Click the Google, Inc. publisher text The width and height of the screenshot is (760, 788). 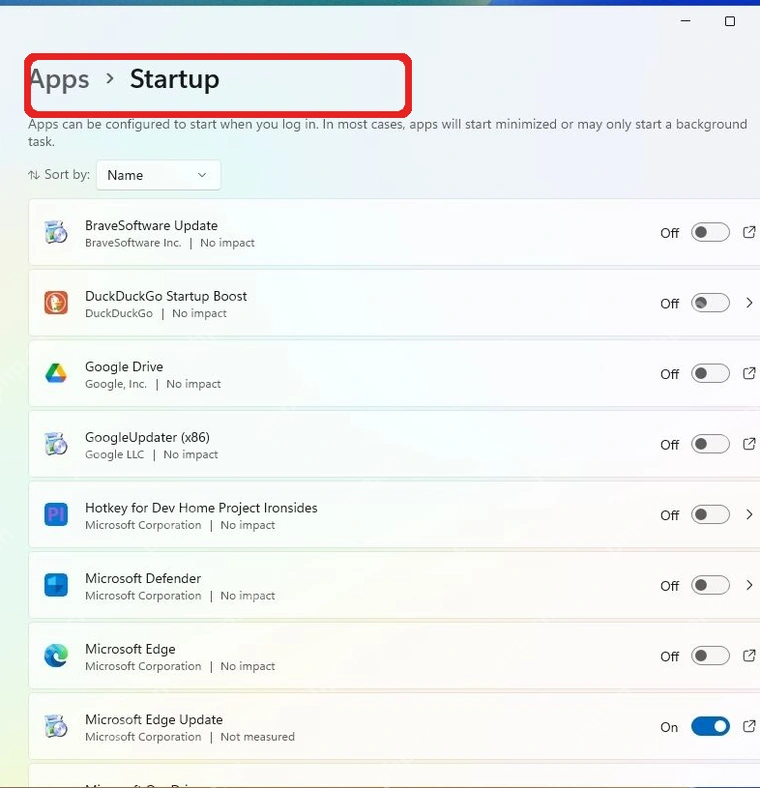pos(116,384)
